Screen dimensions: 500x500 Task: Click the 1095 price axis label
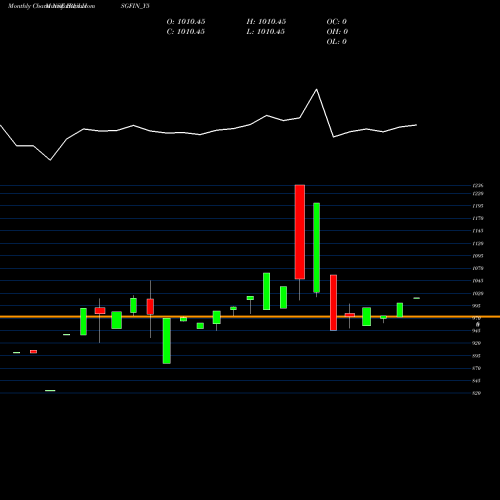click(478, 256)
